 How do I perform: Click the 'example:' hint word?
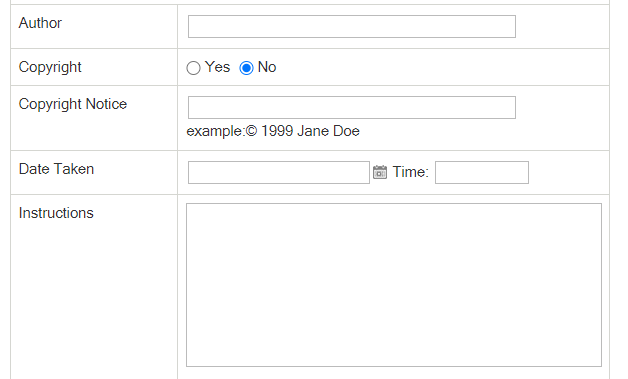click(x=215, y=131)
